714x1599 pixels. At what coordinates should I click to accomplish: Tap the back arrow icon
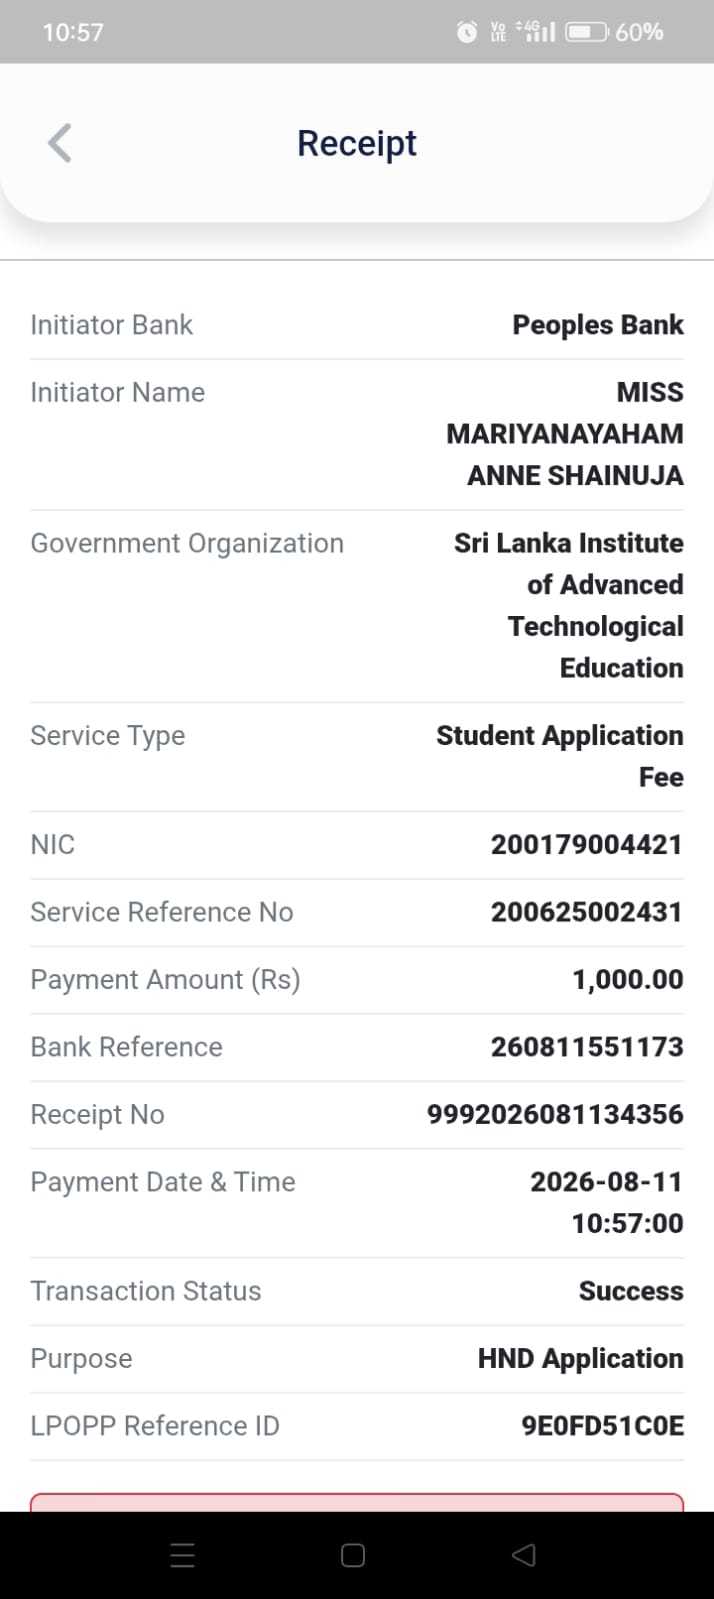(60, 143)
